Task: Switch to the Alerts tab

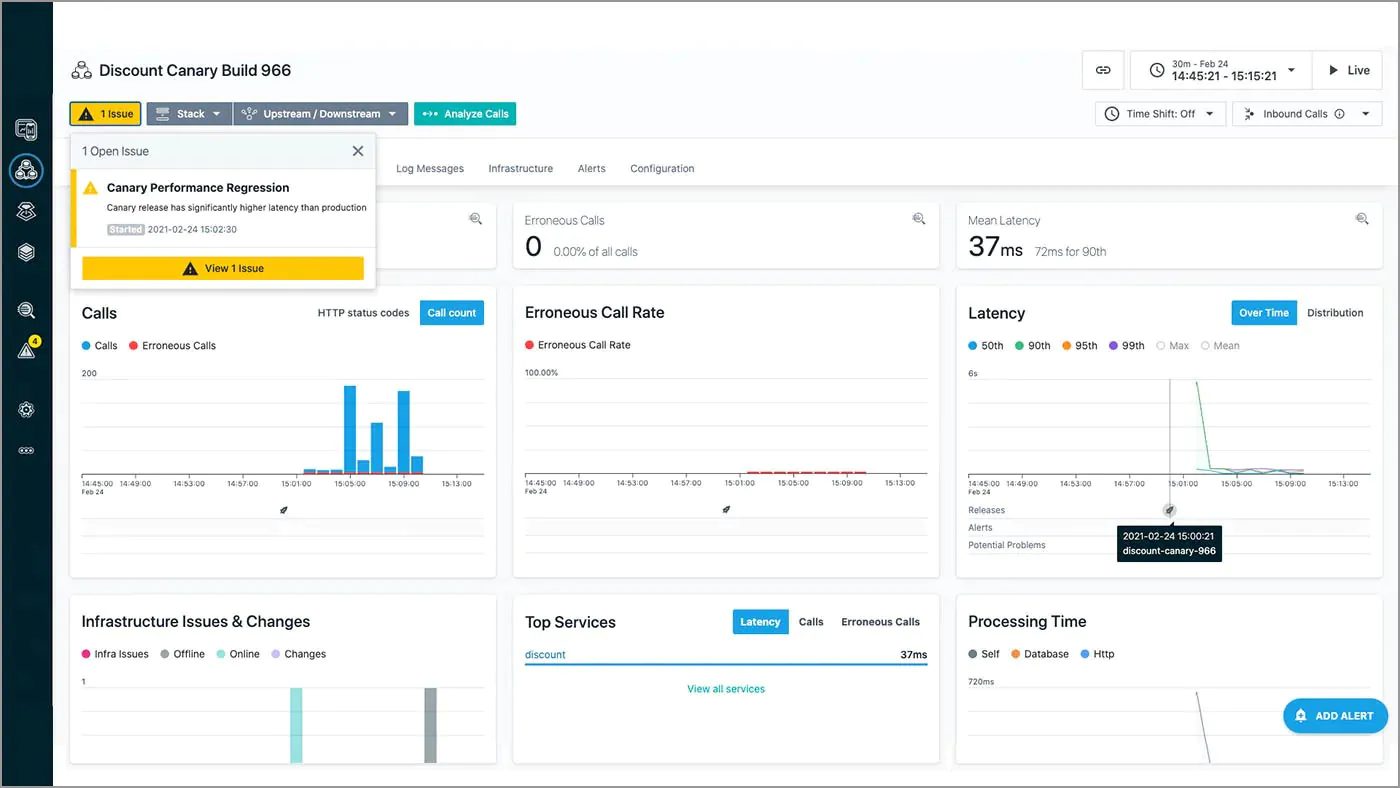Action: coord(592,168)
